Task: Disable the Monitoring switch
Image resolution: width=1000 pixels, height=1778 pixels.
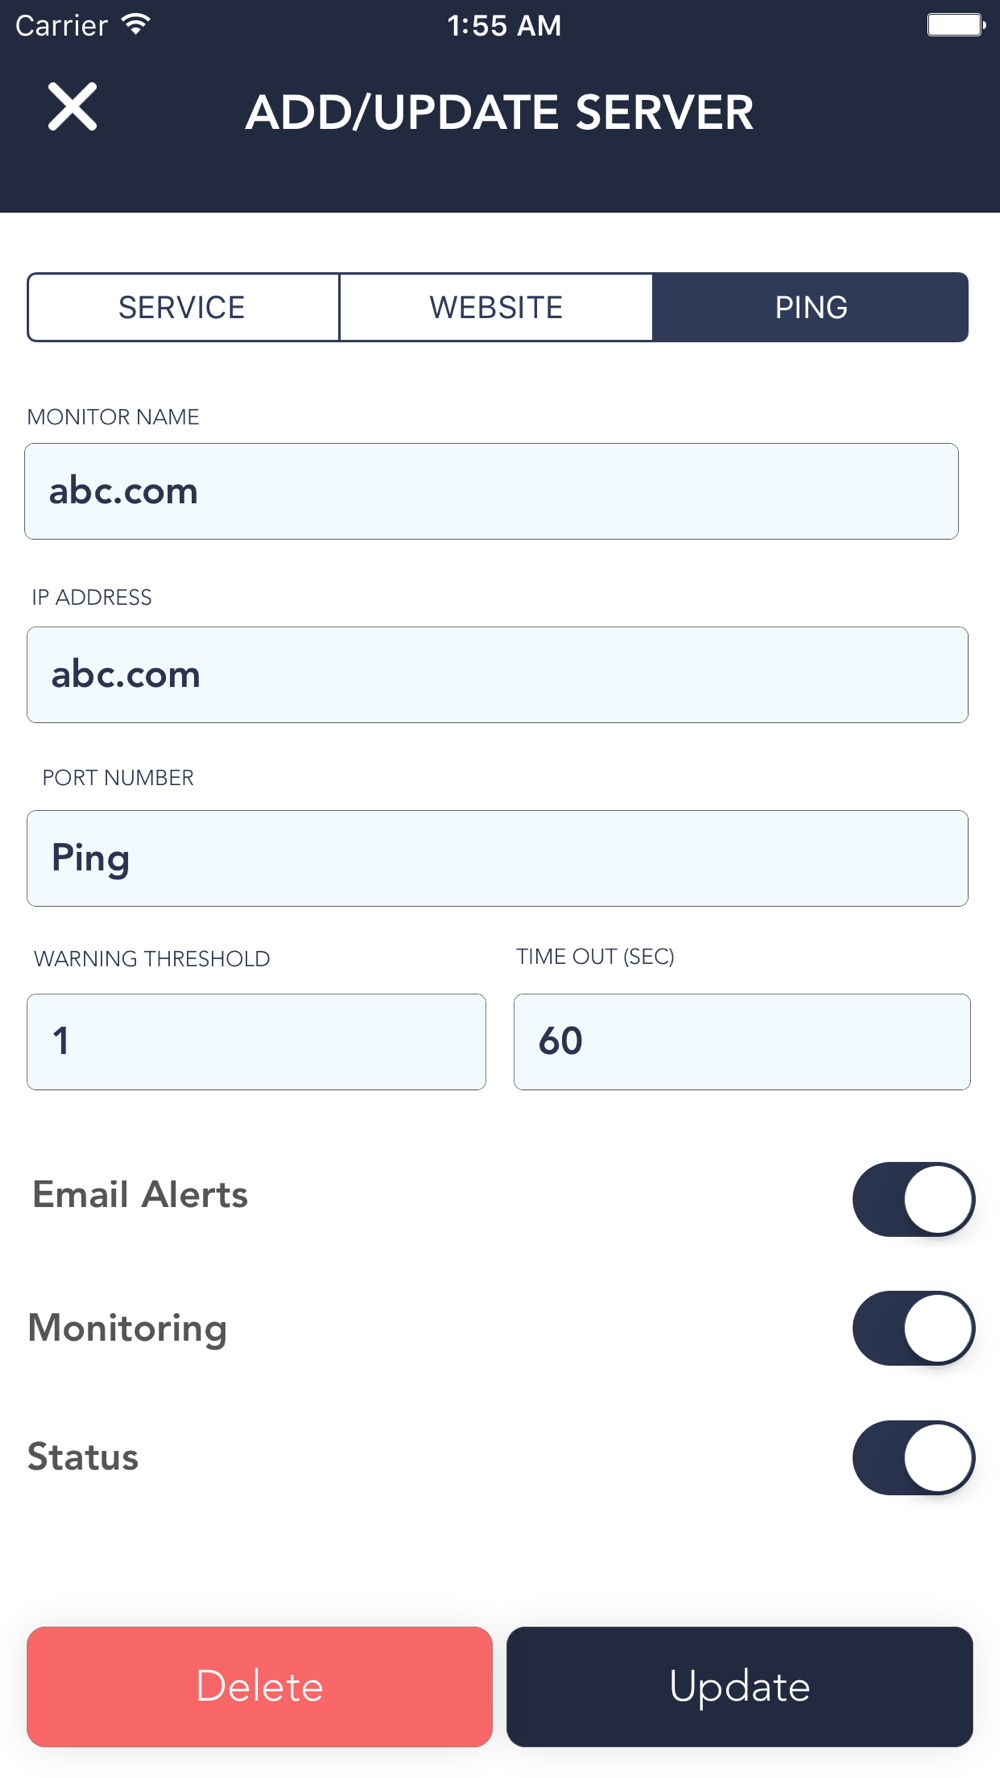Action: (x=913, y=1328)
